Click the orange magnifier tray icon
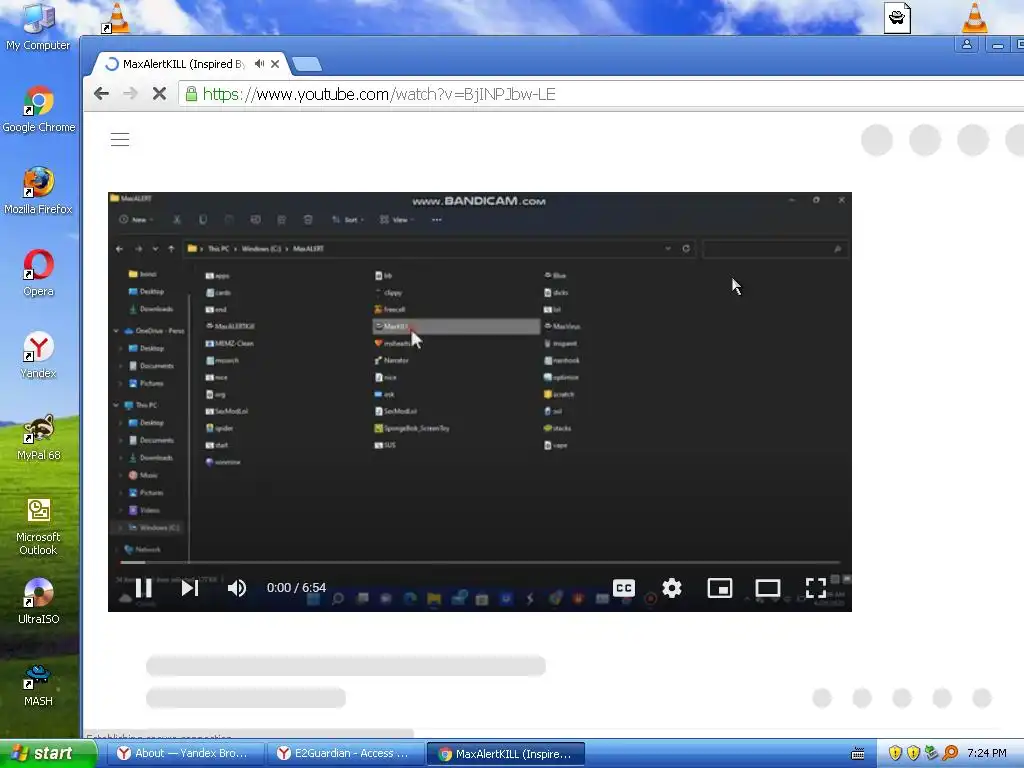1024x768 pixels. coord(950,754)
